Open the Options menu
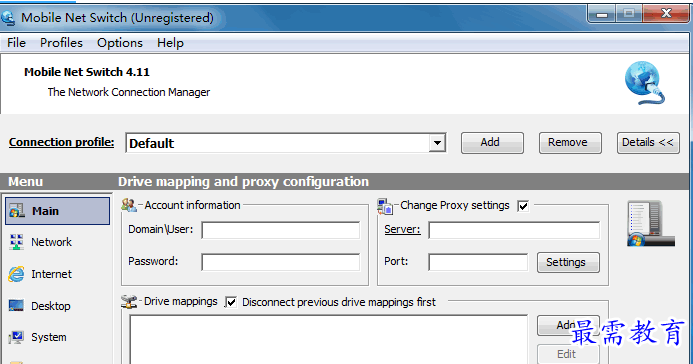This screenshot has height=364, width=693. click(120, 43)
